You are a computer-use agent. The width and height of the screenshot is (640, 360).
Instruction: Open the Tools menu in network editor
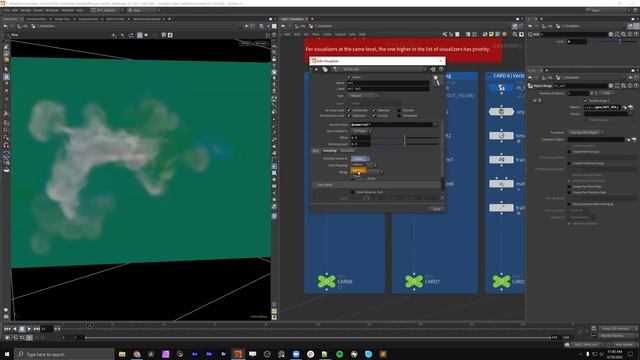tap(327, 34)
